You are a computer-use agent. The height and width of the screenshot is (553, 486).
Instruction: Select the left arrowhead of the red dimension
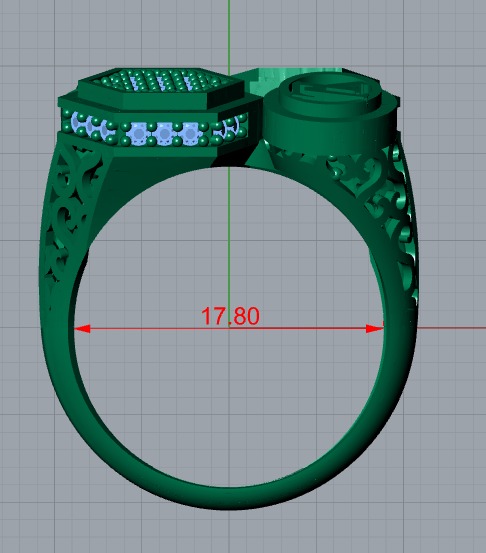click(82, 329)
